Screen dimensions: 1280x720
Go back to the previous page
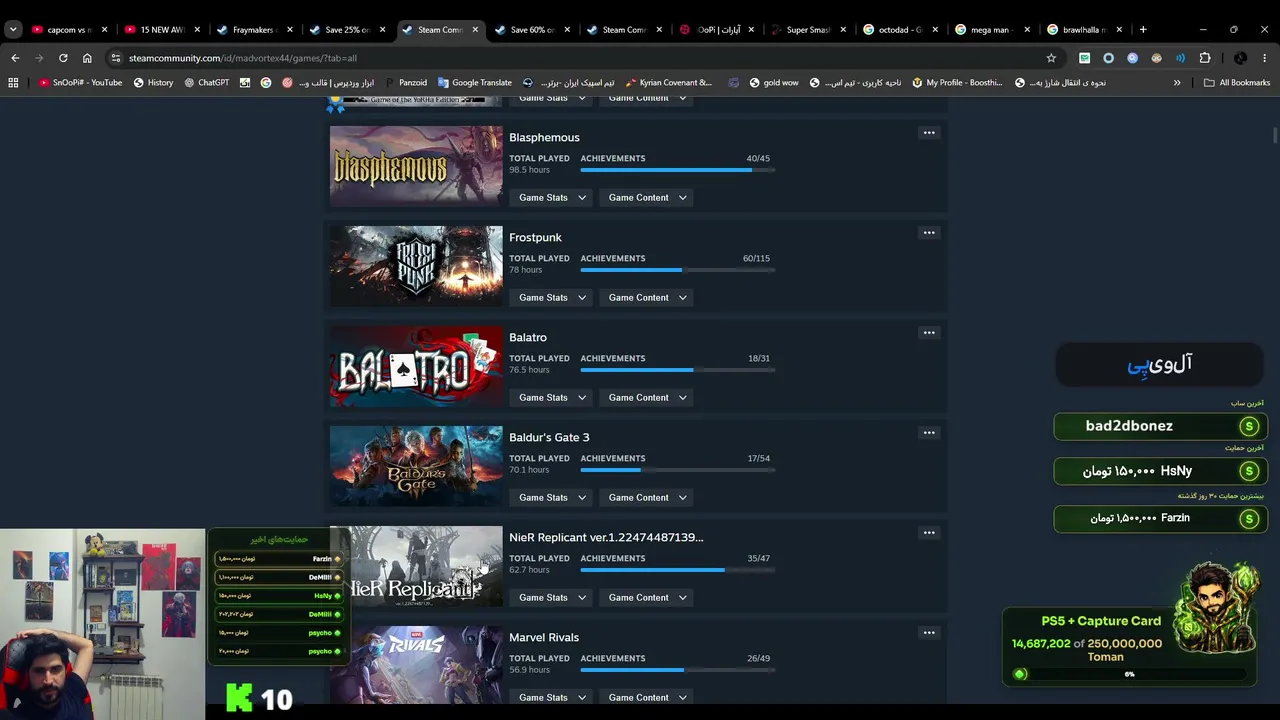pyautogui.click(x=15, y=58)
